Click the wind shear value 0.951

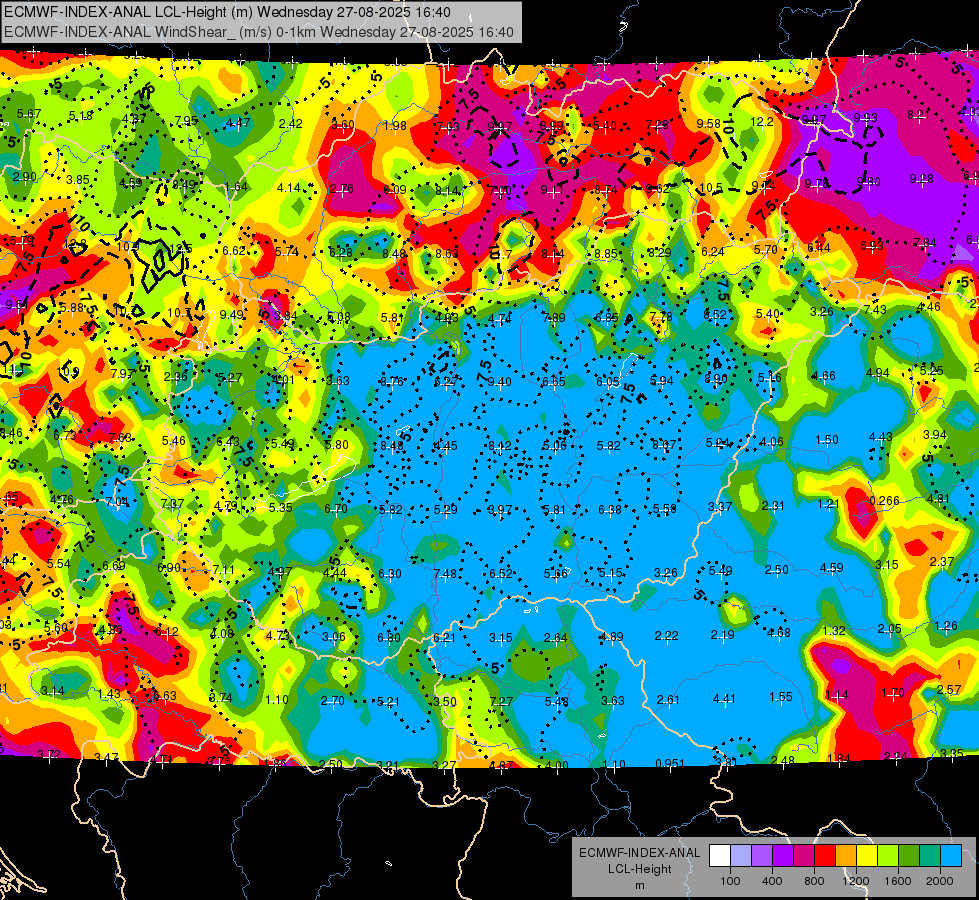pos(669,764)
